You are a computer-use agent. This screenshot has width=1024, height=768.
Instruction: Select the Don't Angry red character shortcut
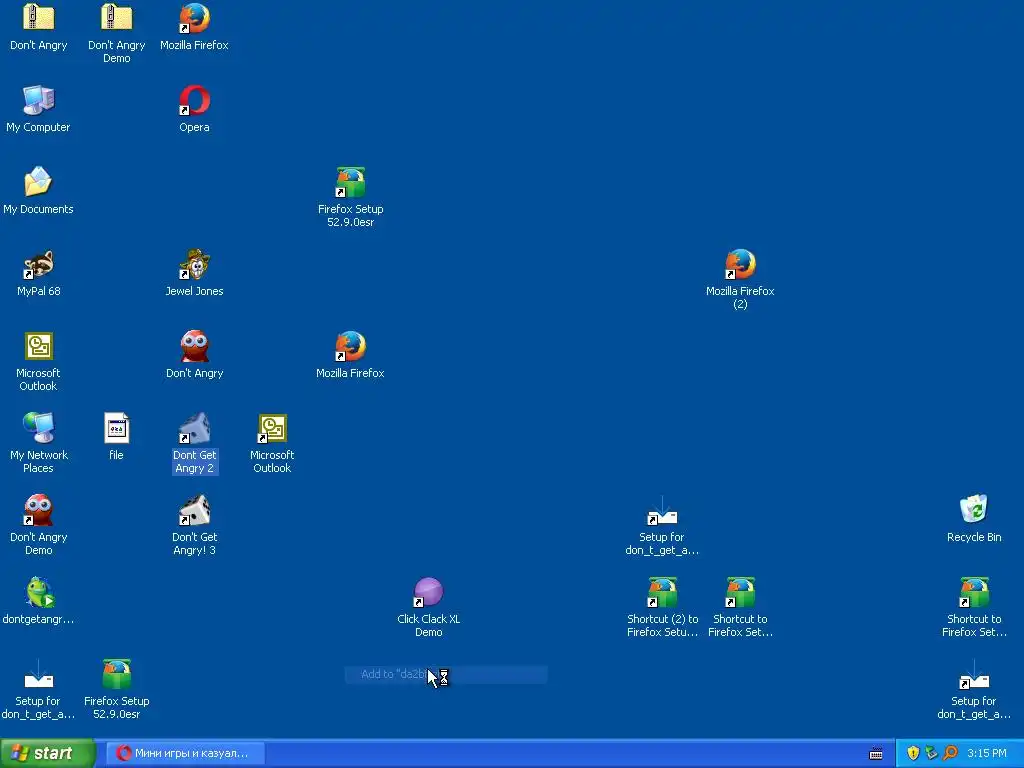click(194, 346)
